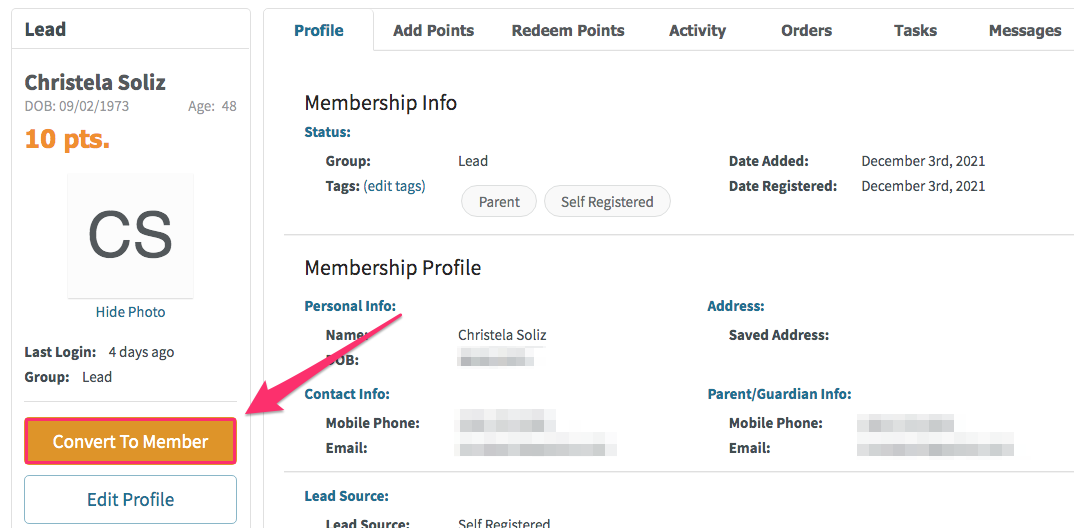The height and width of the screenshot is (528, 1074).
Task: Open the Messages tab
Action: pos(1025,30)
